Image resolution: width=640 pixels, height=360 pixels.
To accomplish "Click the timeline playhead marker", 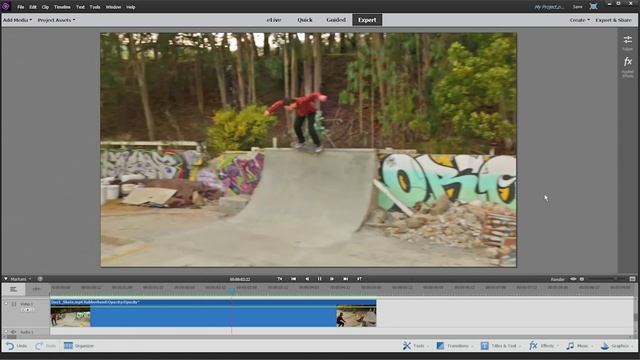I will tap(232, 290).
